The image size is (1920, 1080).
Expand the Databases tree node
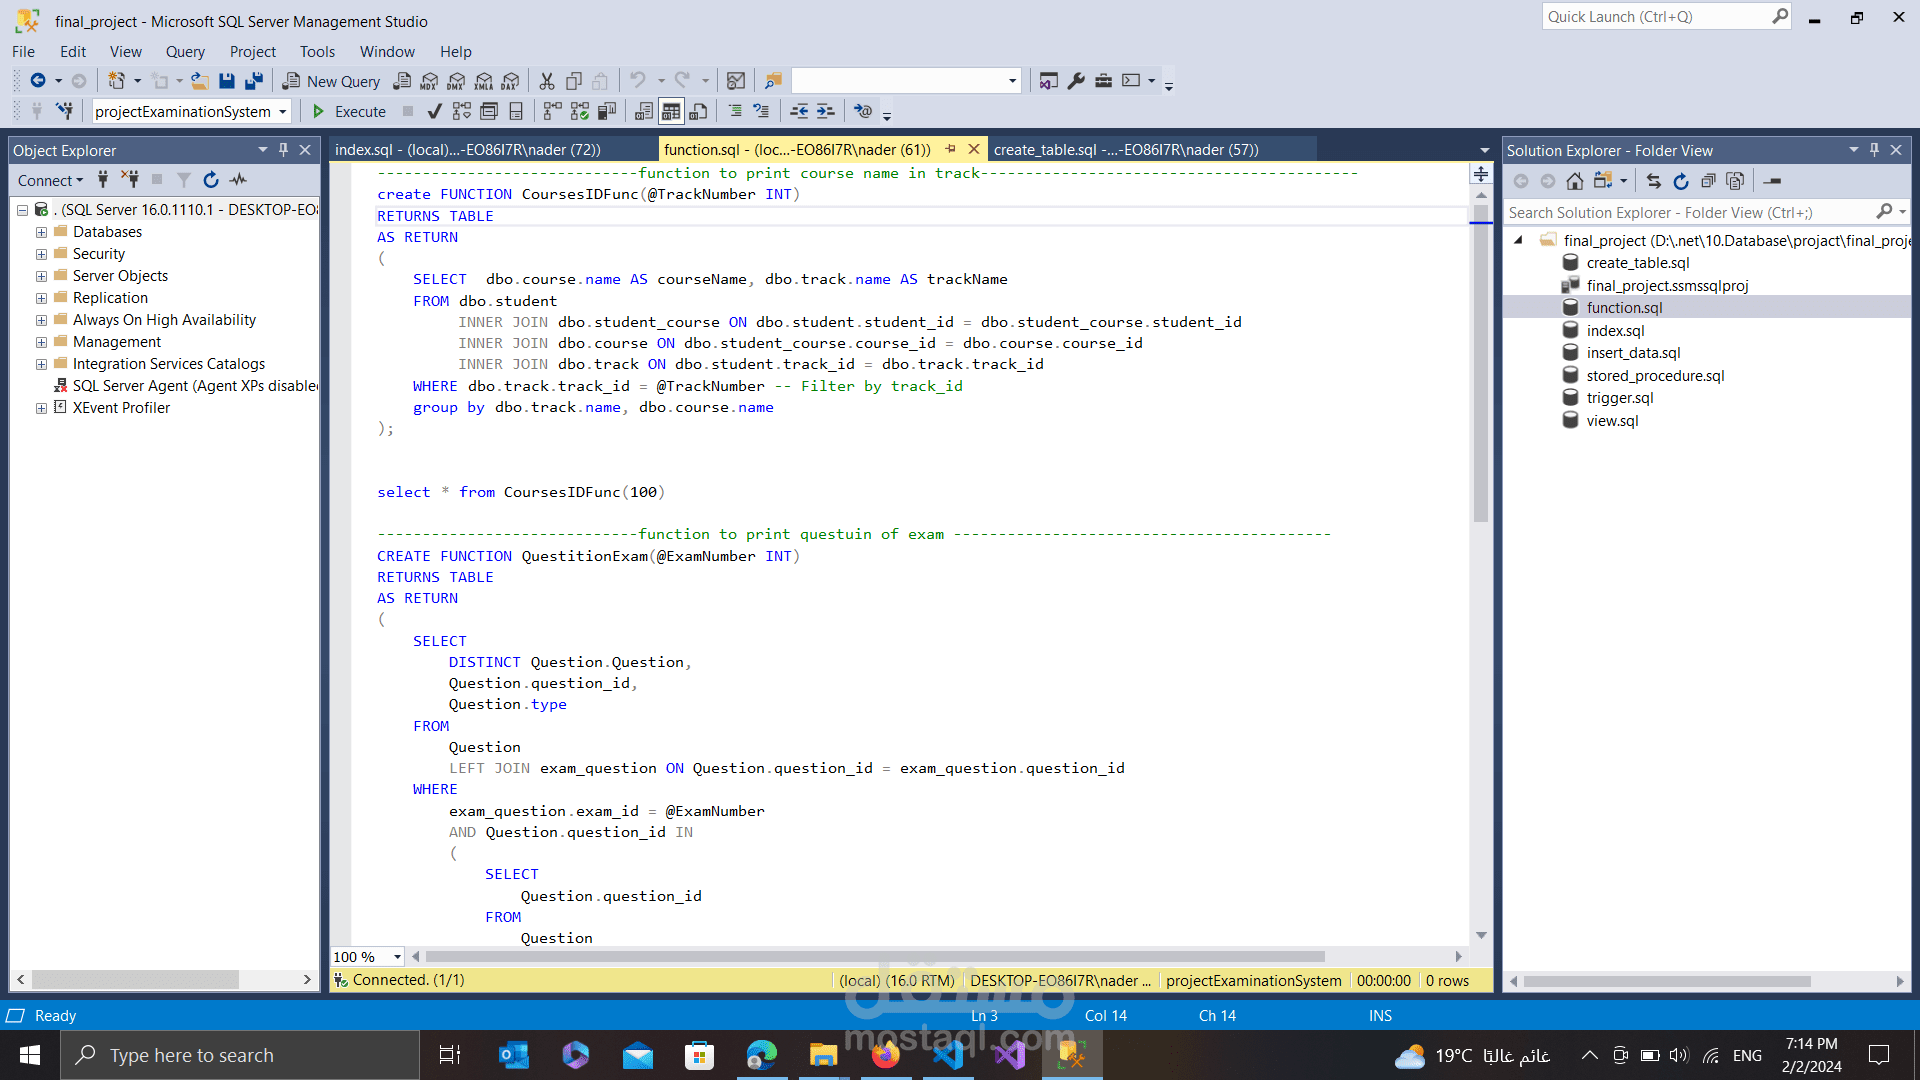[x=41, y=232]
